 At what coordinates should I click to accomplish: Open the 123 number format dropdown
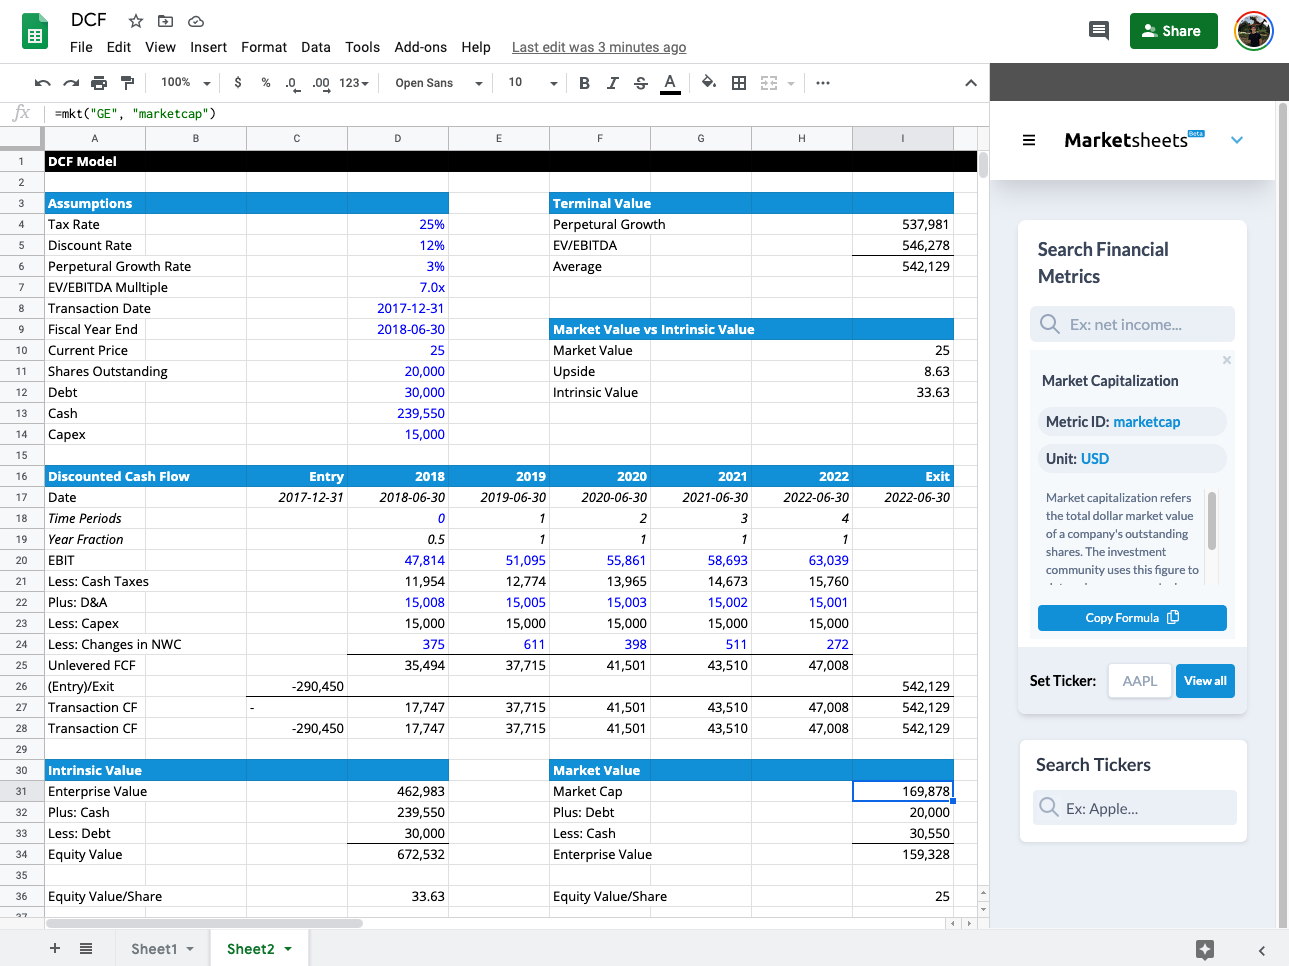coord(354,83)
